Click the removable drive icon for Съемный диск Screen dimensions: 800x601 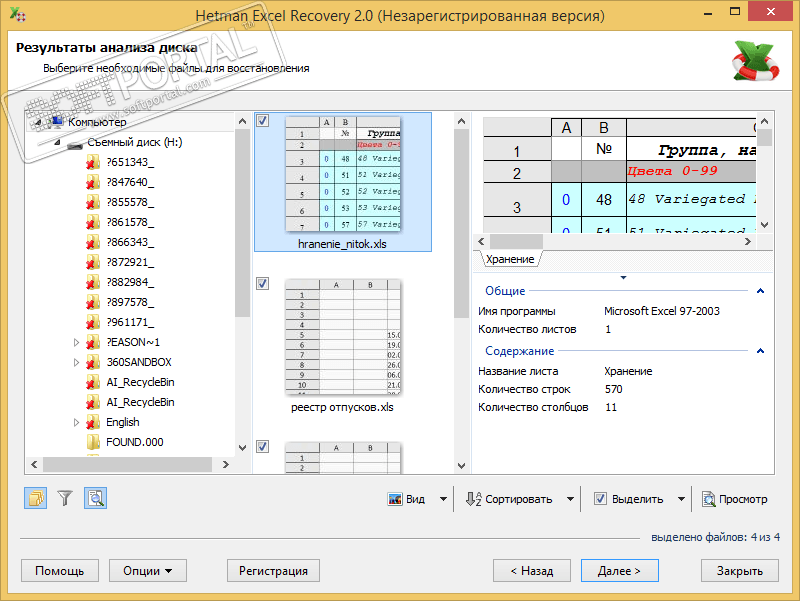click(74, 145)
